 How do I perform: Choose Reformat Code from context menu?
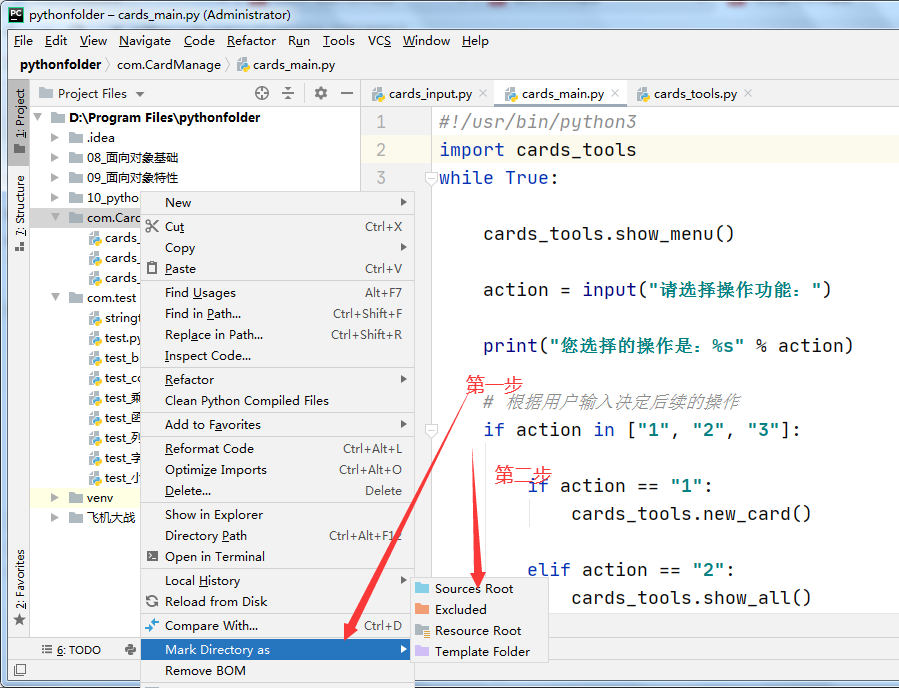click(277, 448)
